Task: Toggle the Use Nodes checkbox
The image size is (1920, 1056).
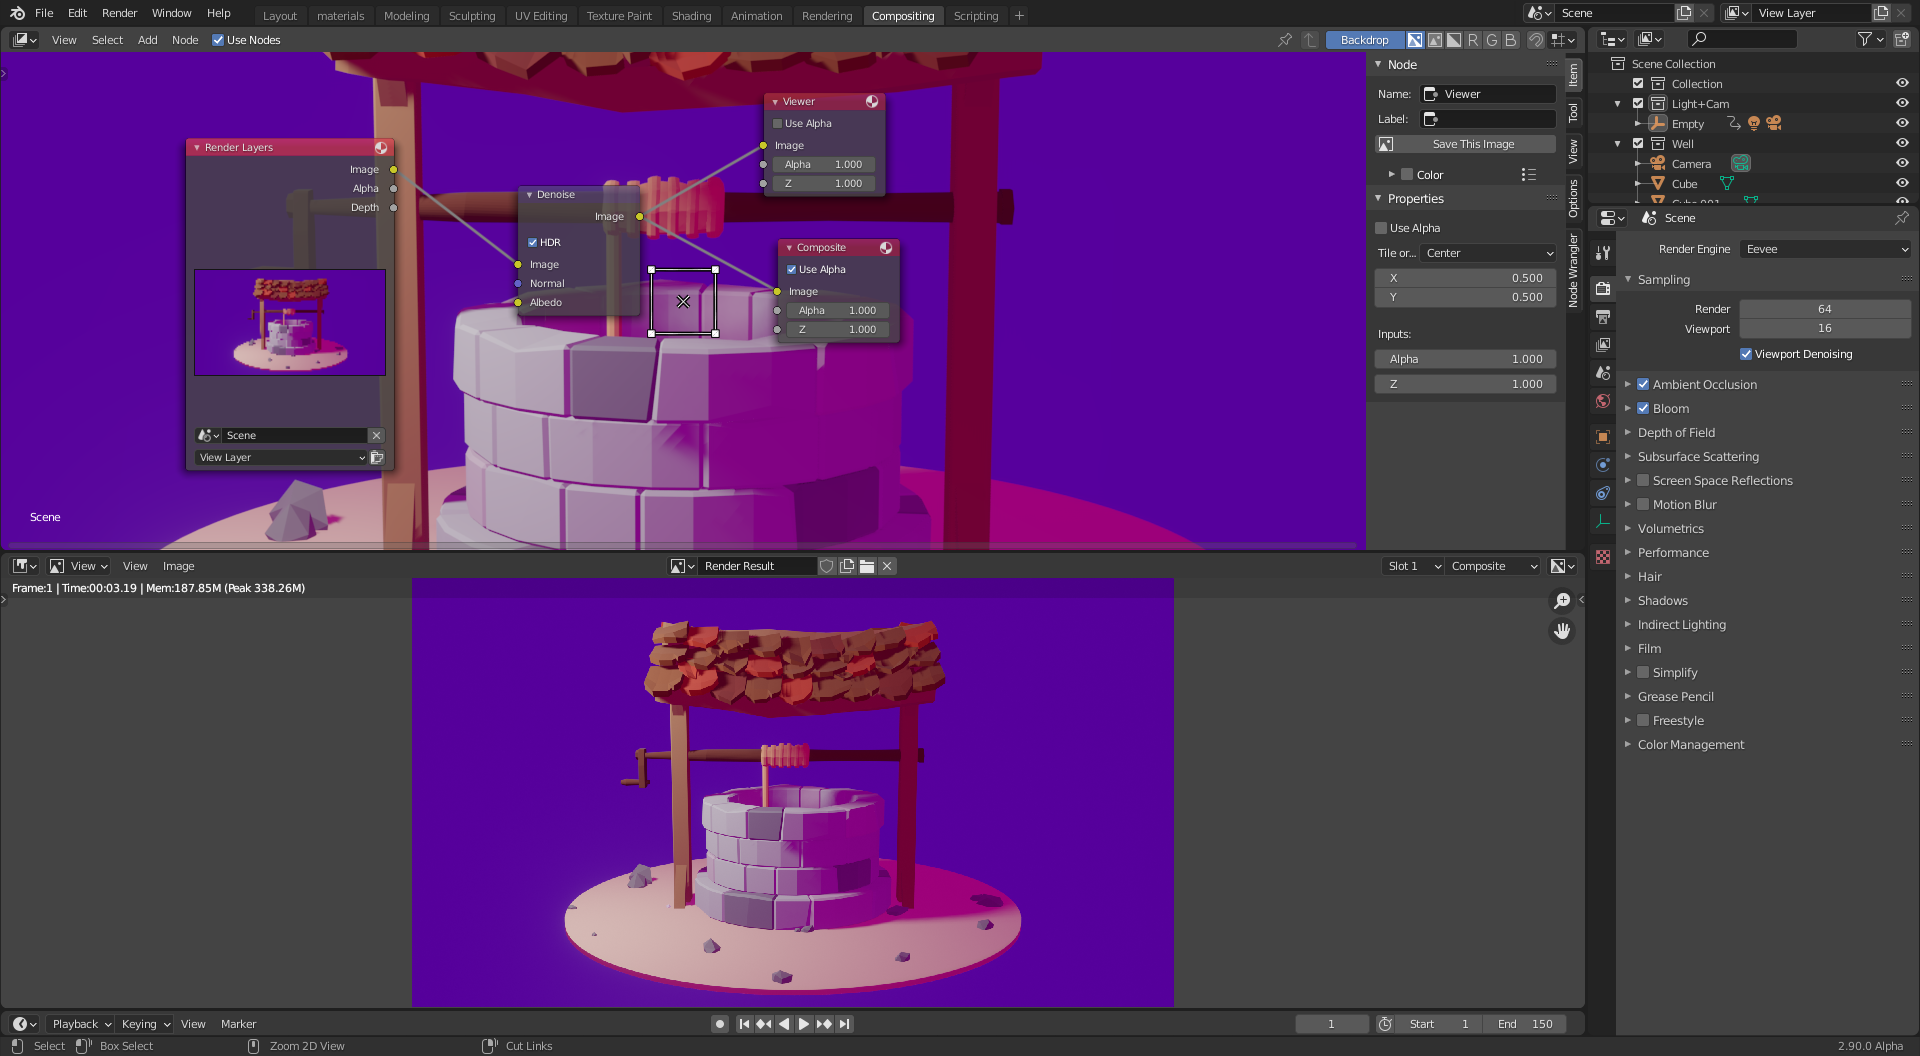Action: pyautogui.click(x=218, y=40)
